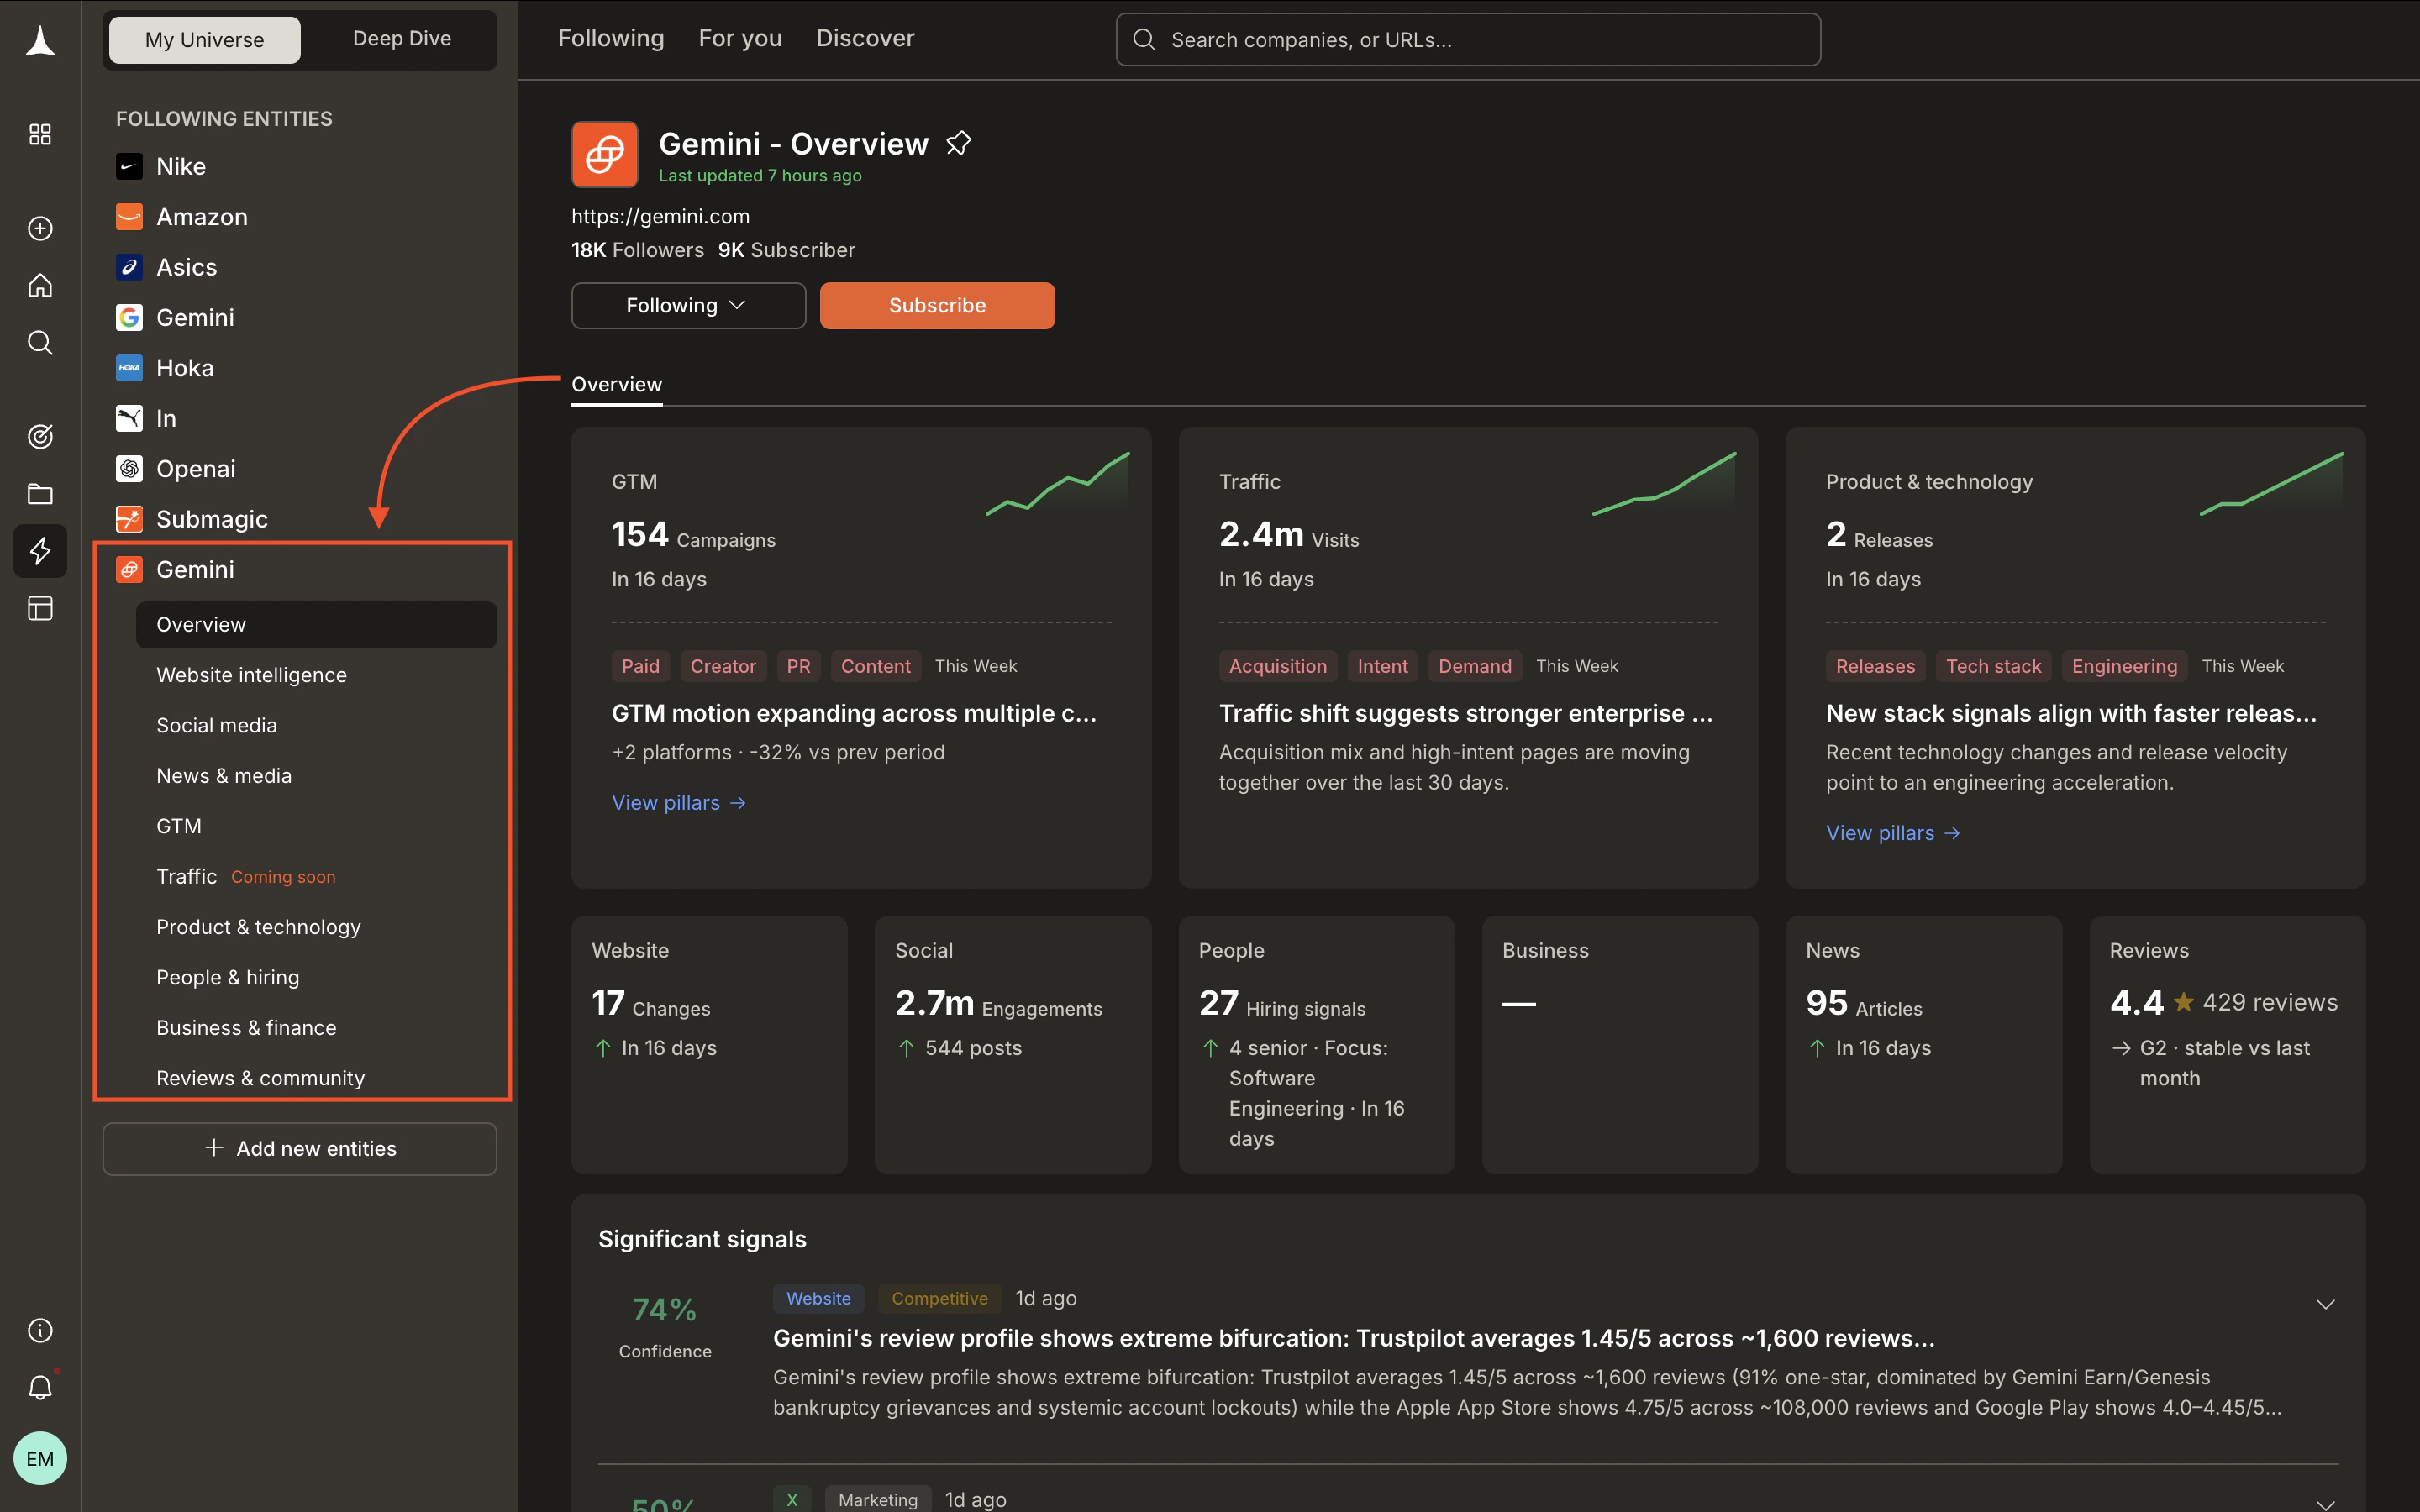2420x1512 pixels.
Task: Select the lightning bolt sidebar icon
Action: click(x=40, y=551)
